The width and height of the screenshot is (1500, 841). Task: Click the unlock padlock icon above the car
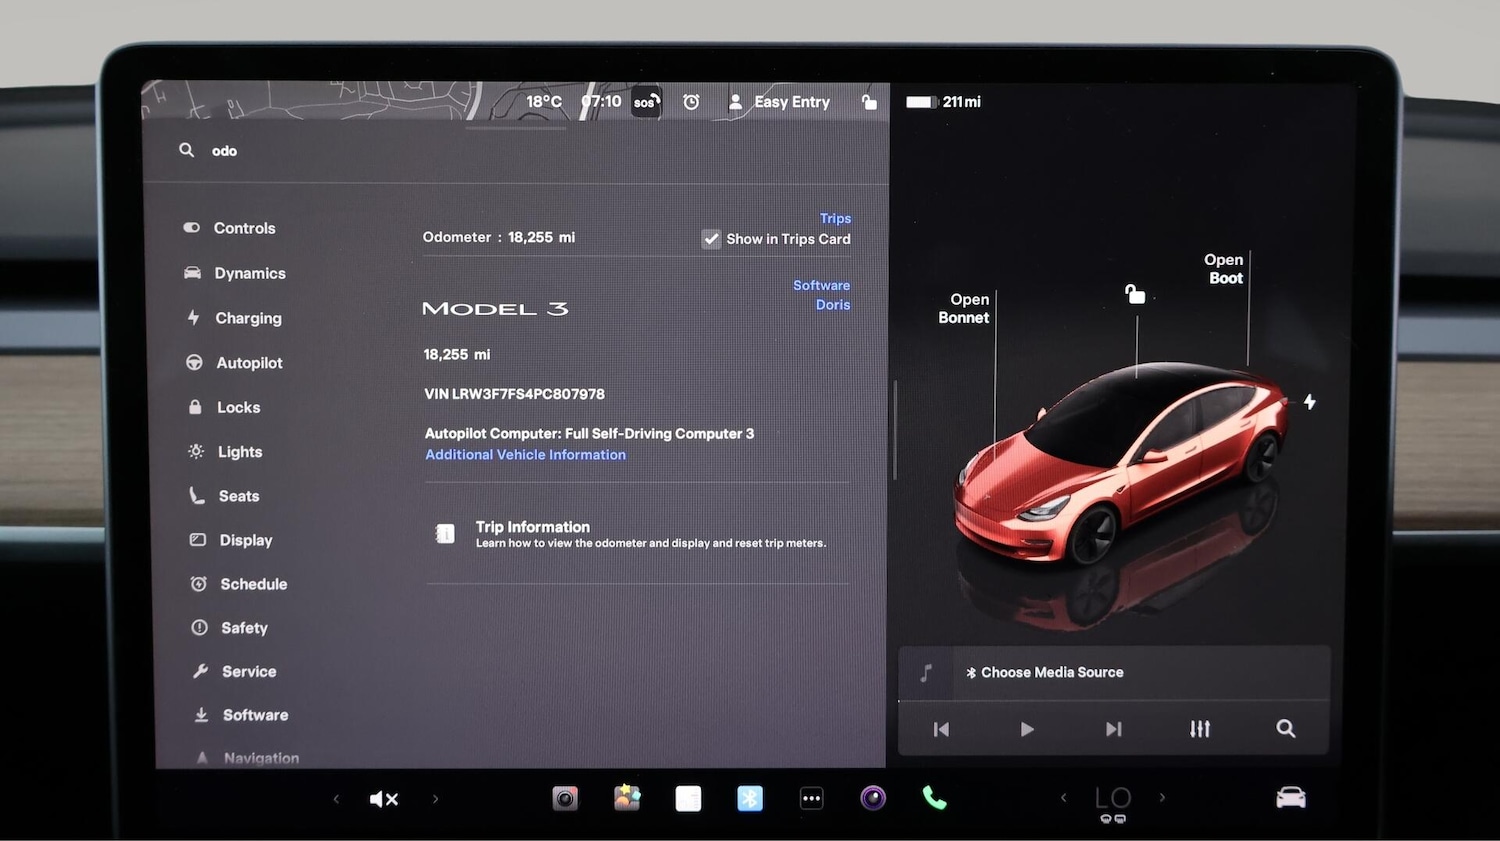1135,294
